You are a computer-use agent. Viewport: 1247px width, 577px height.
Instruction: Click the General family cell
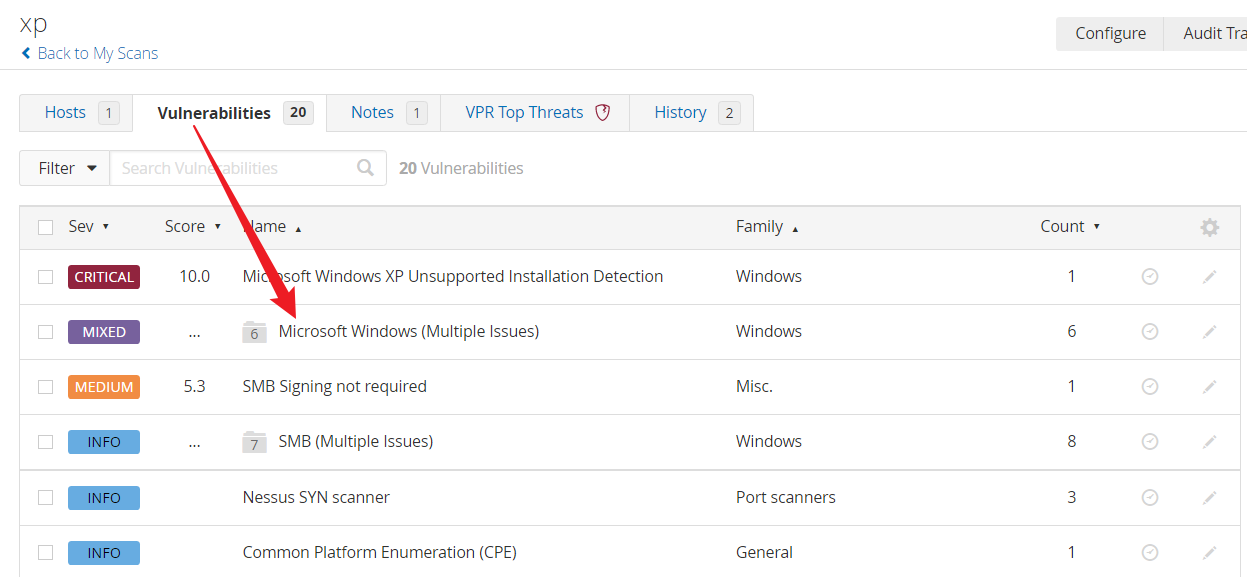click(764, 552)
